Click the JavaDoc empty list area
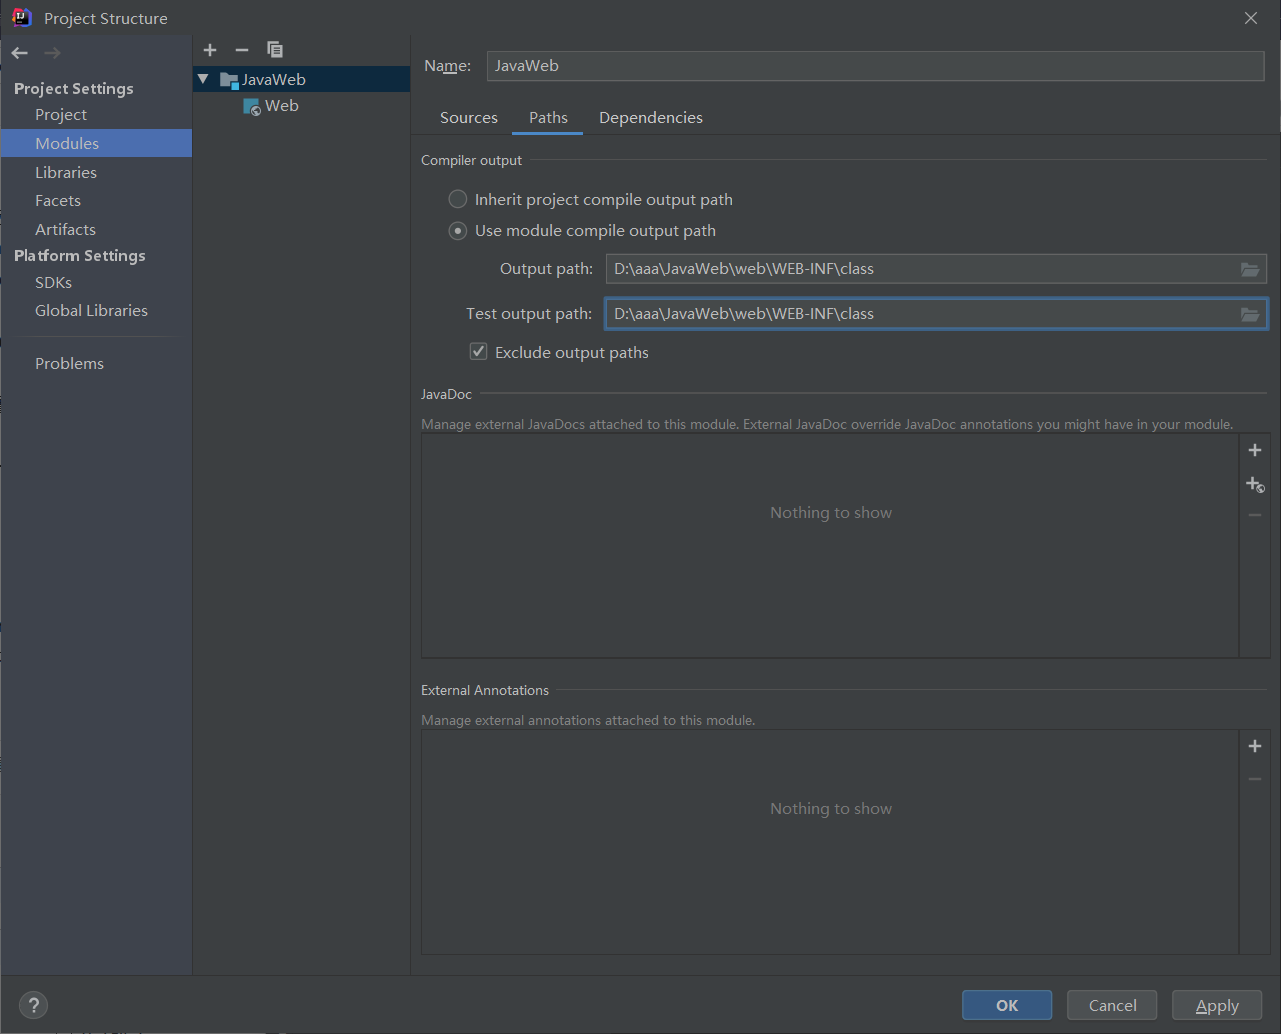Viewport: 1281px width, 1034px height. [830, 546]
